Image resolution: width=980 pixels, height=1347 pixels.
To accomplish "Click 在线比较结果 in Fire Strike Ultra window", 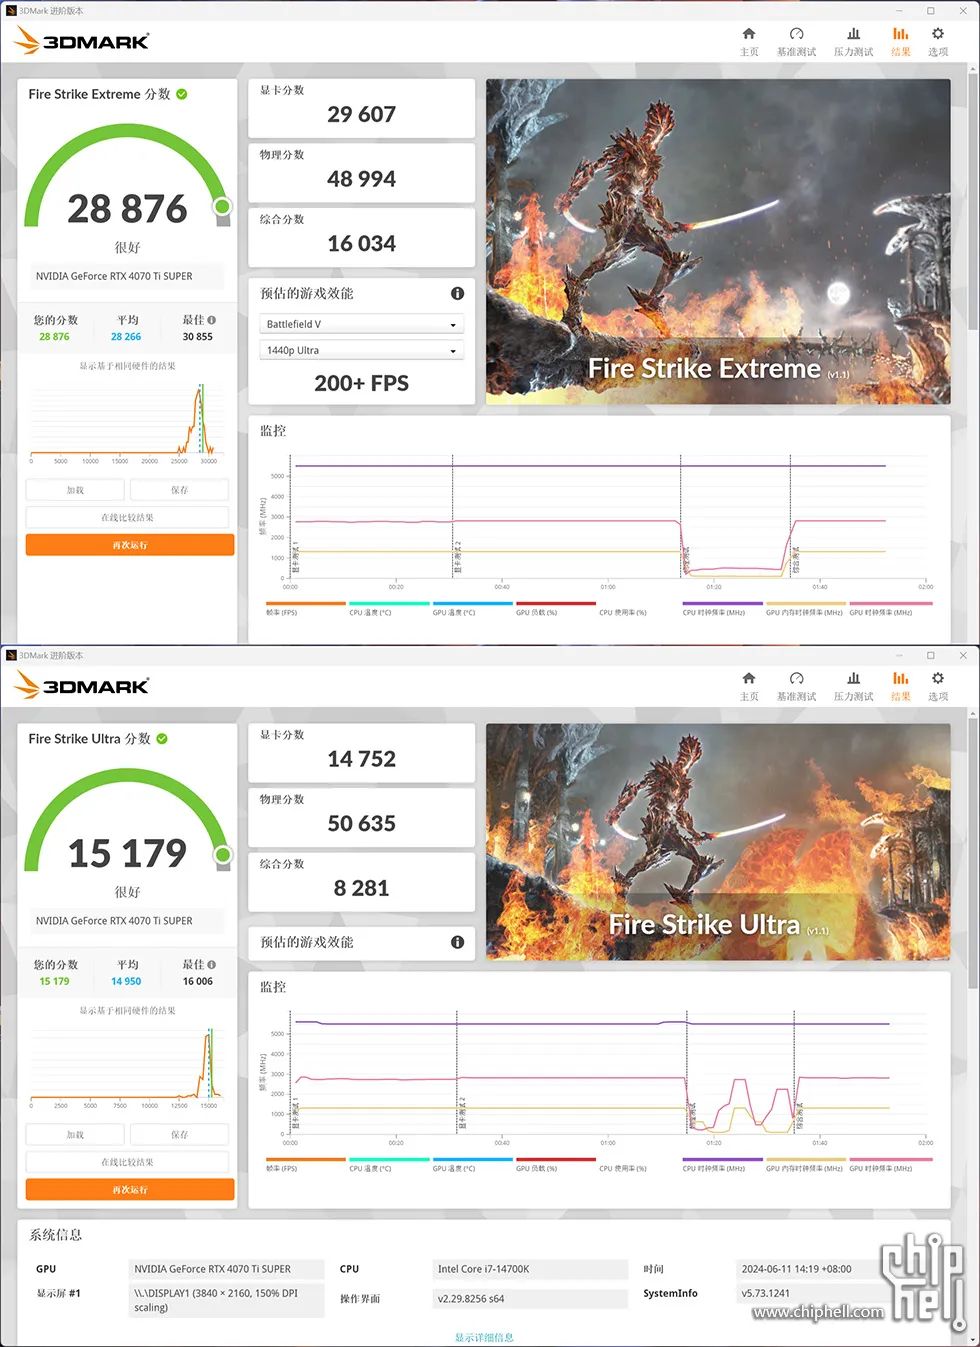I will (127, 1162).
